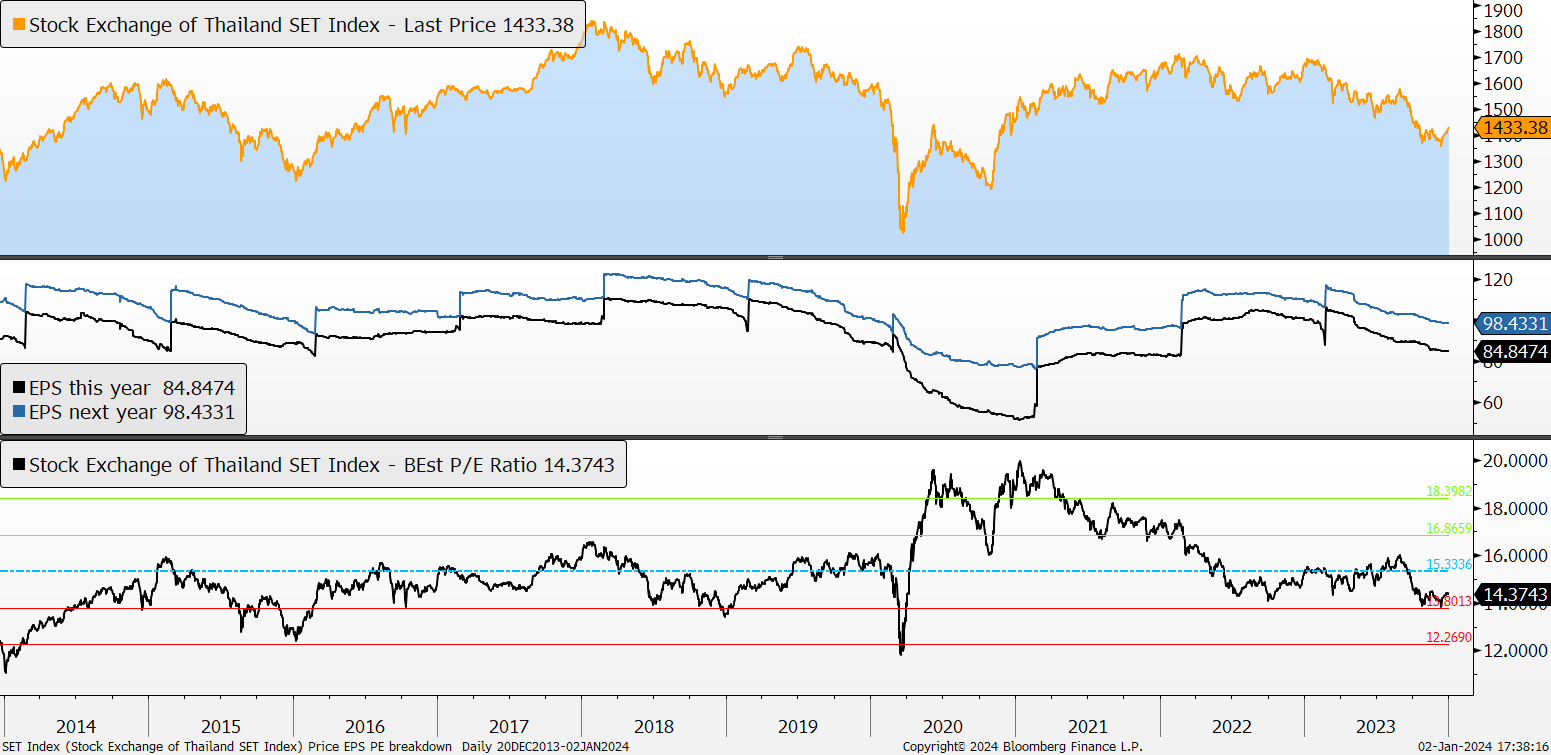Select the EPS this year legend text
The height and width of the screenshot is (755, 1551).
click(x=130, y=388)
